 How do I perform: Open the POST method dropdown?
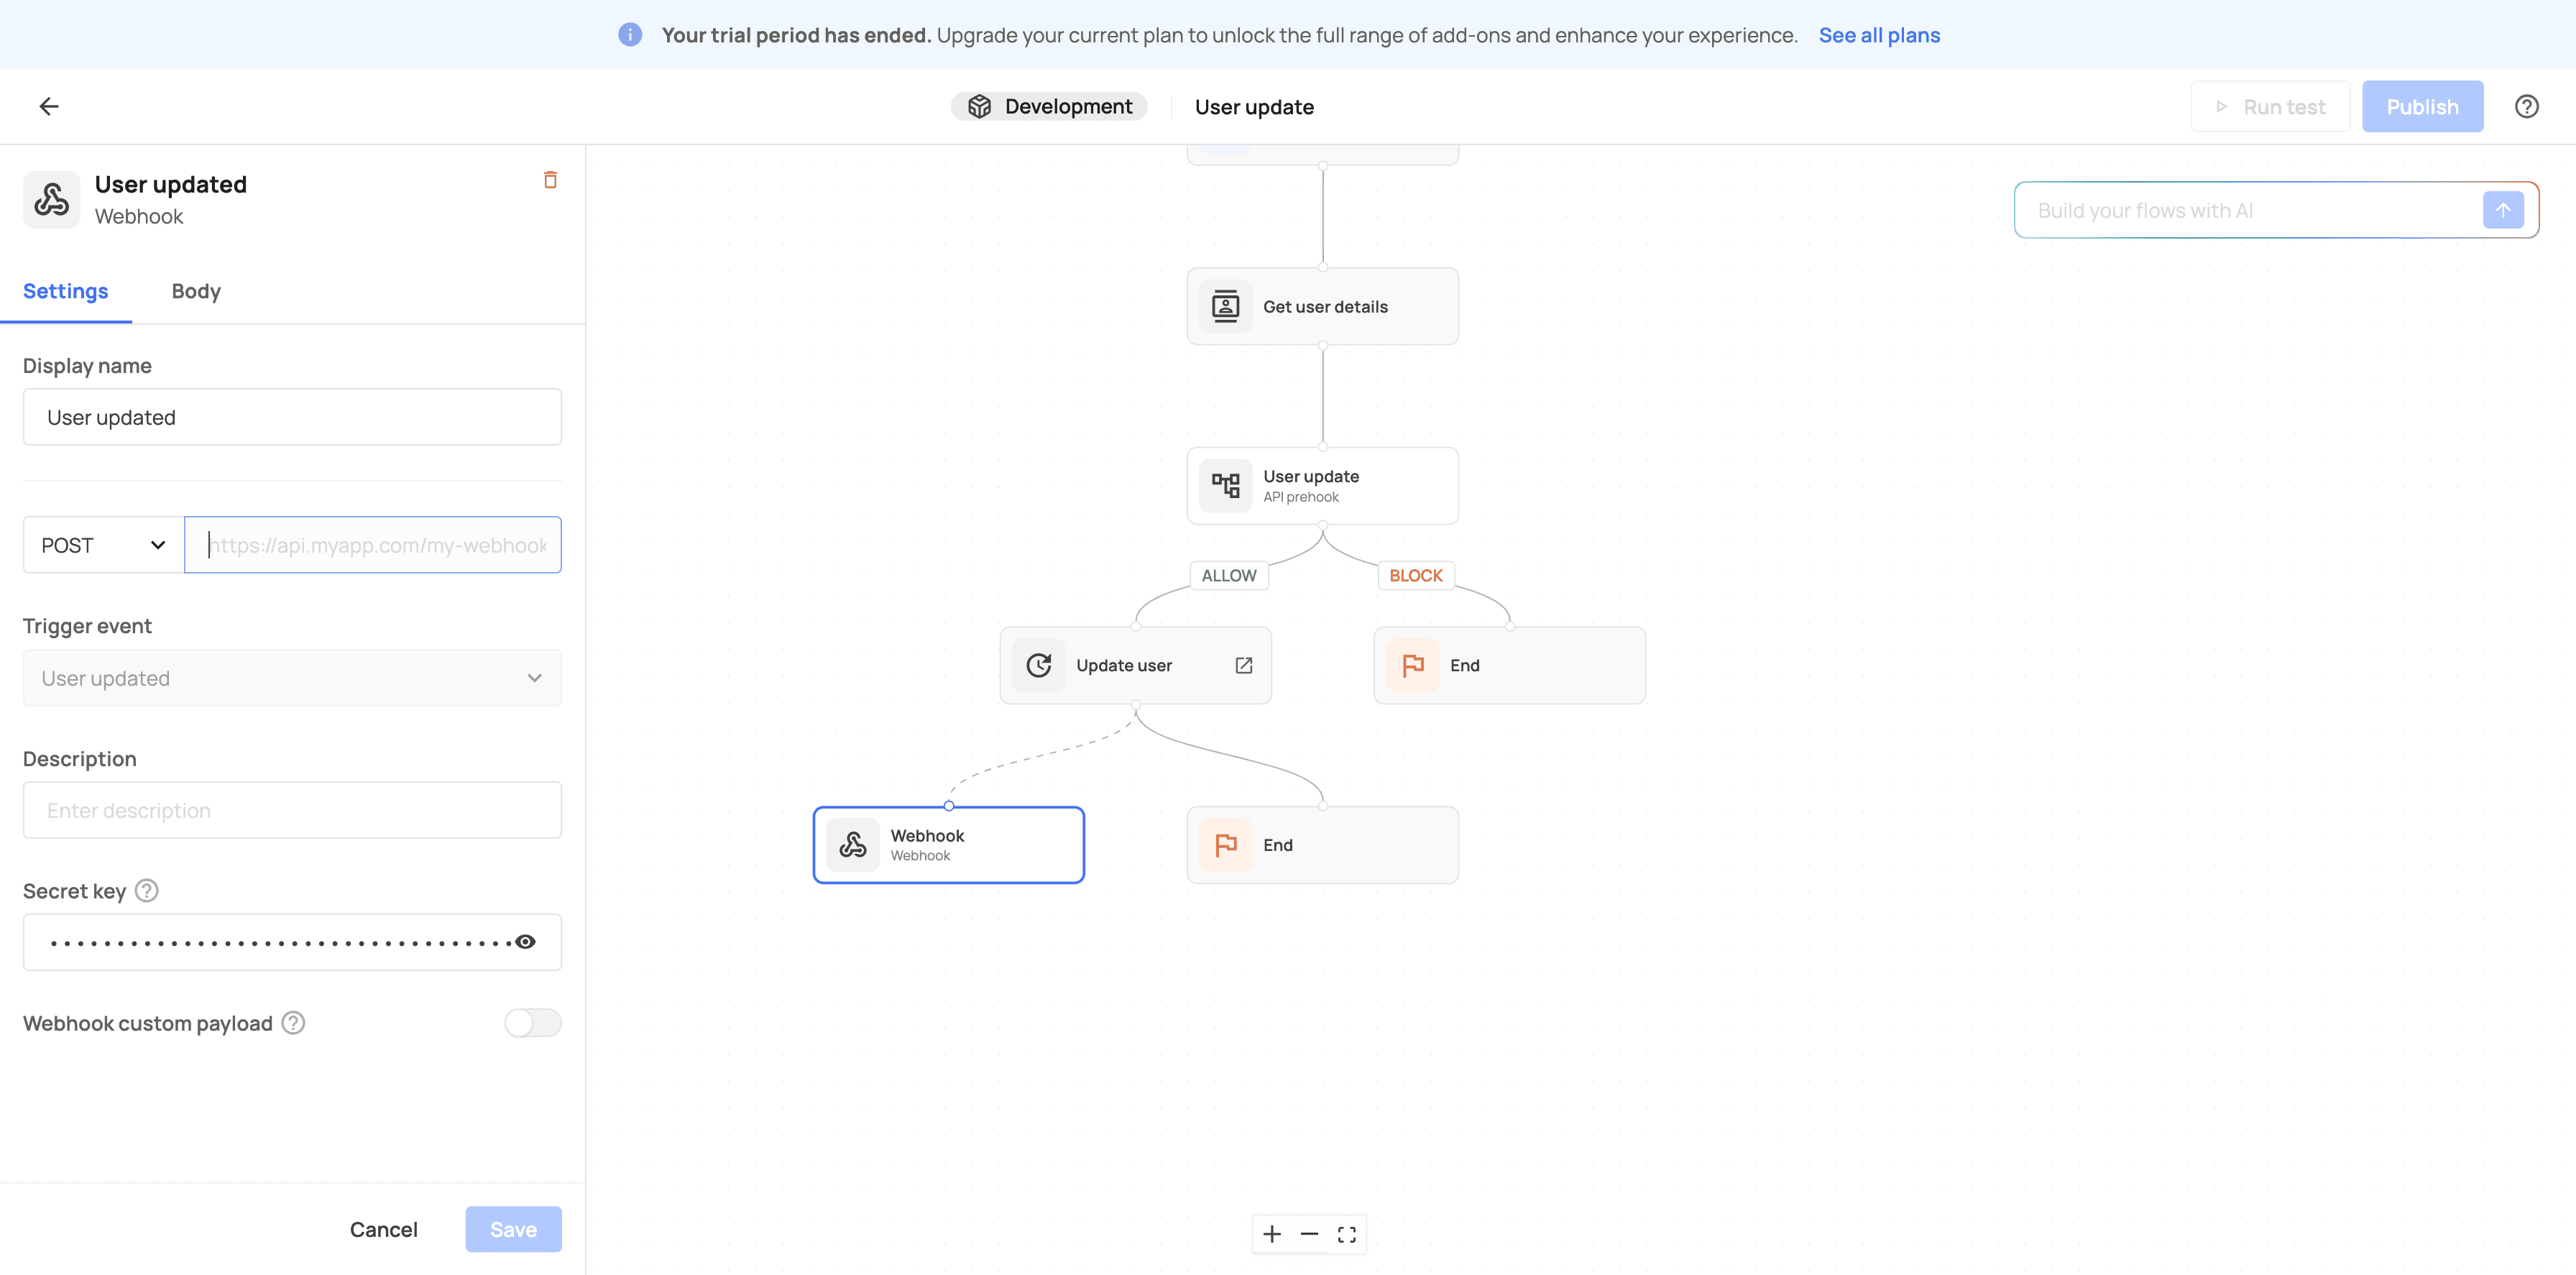pos(104,545)
